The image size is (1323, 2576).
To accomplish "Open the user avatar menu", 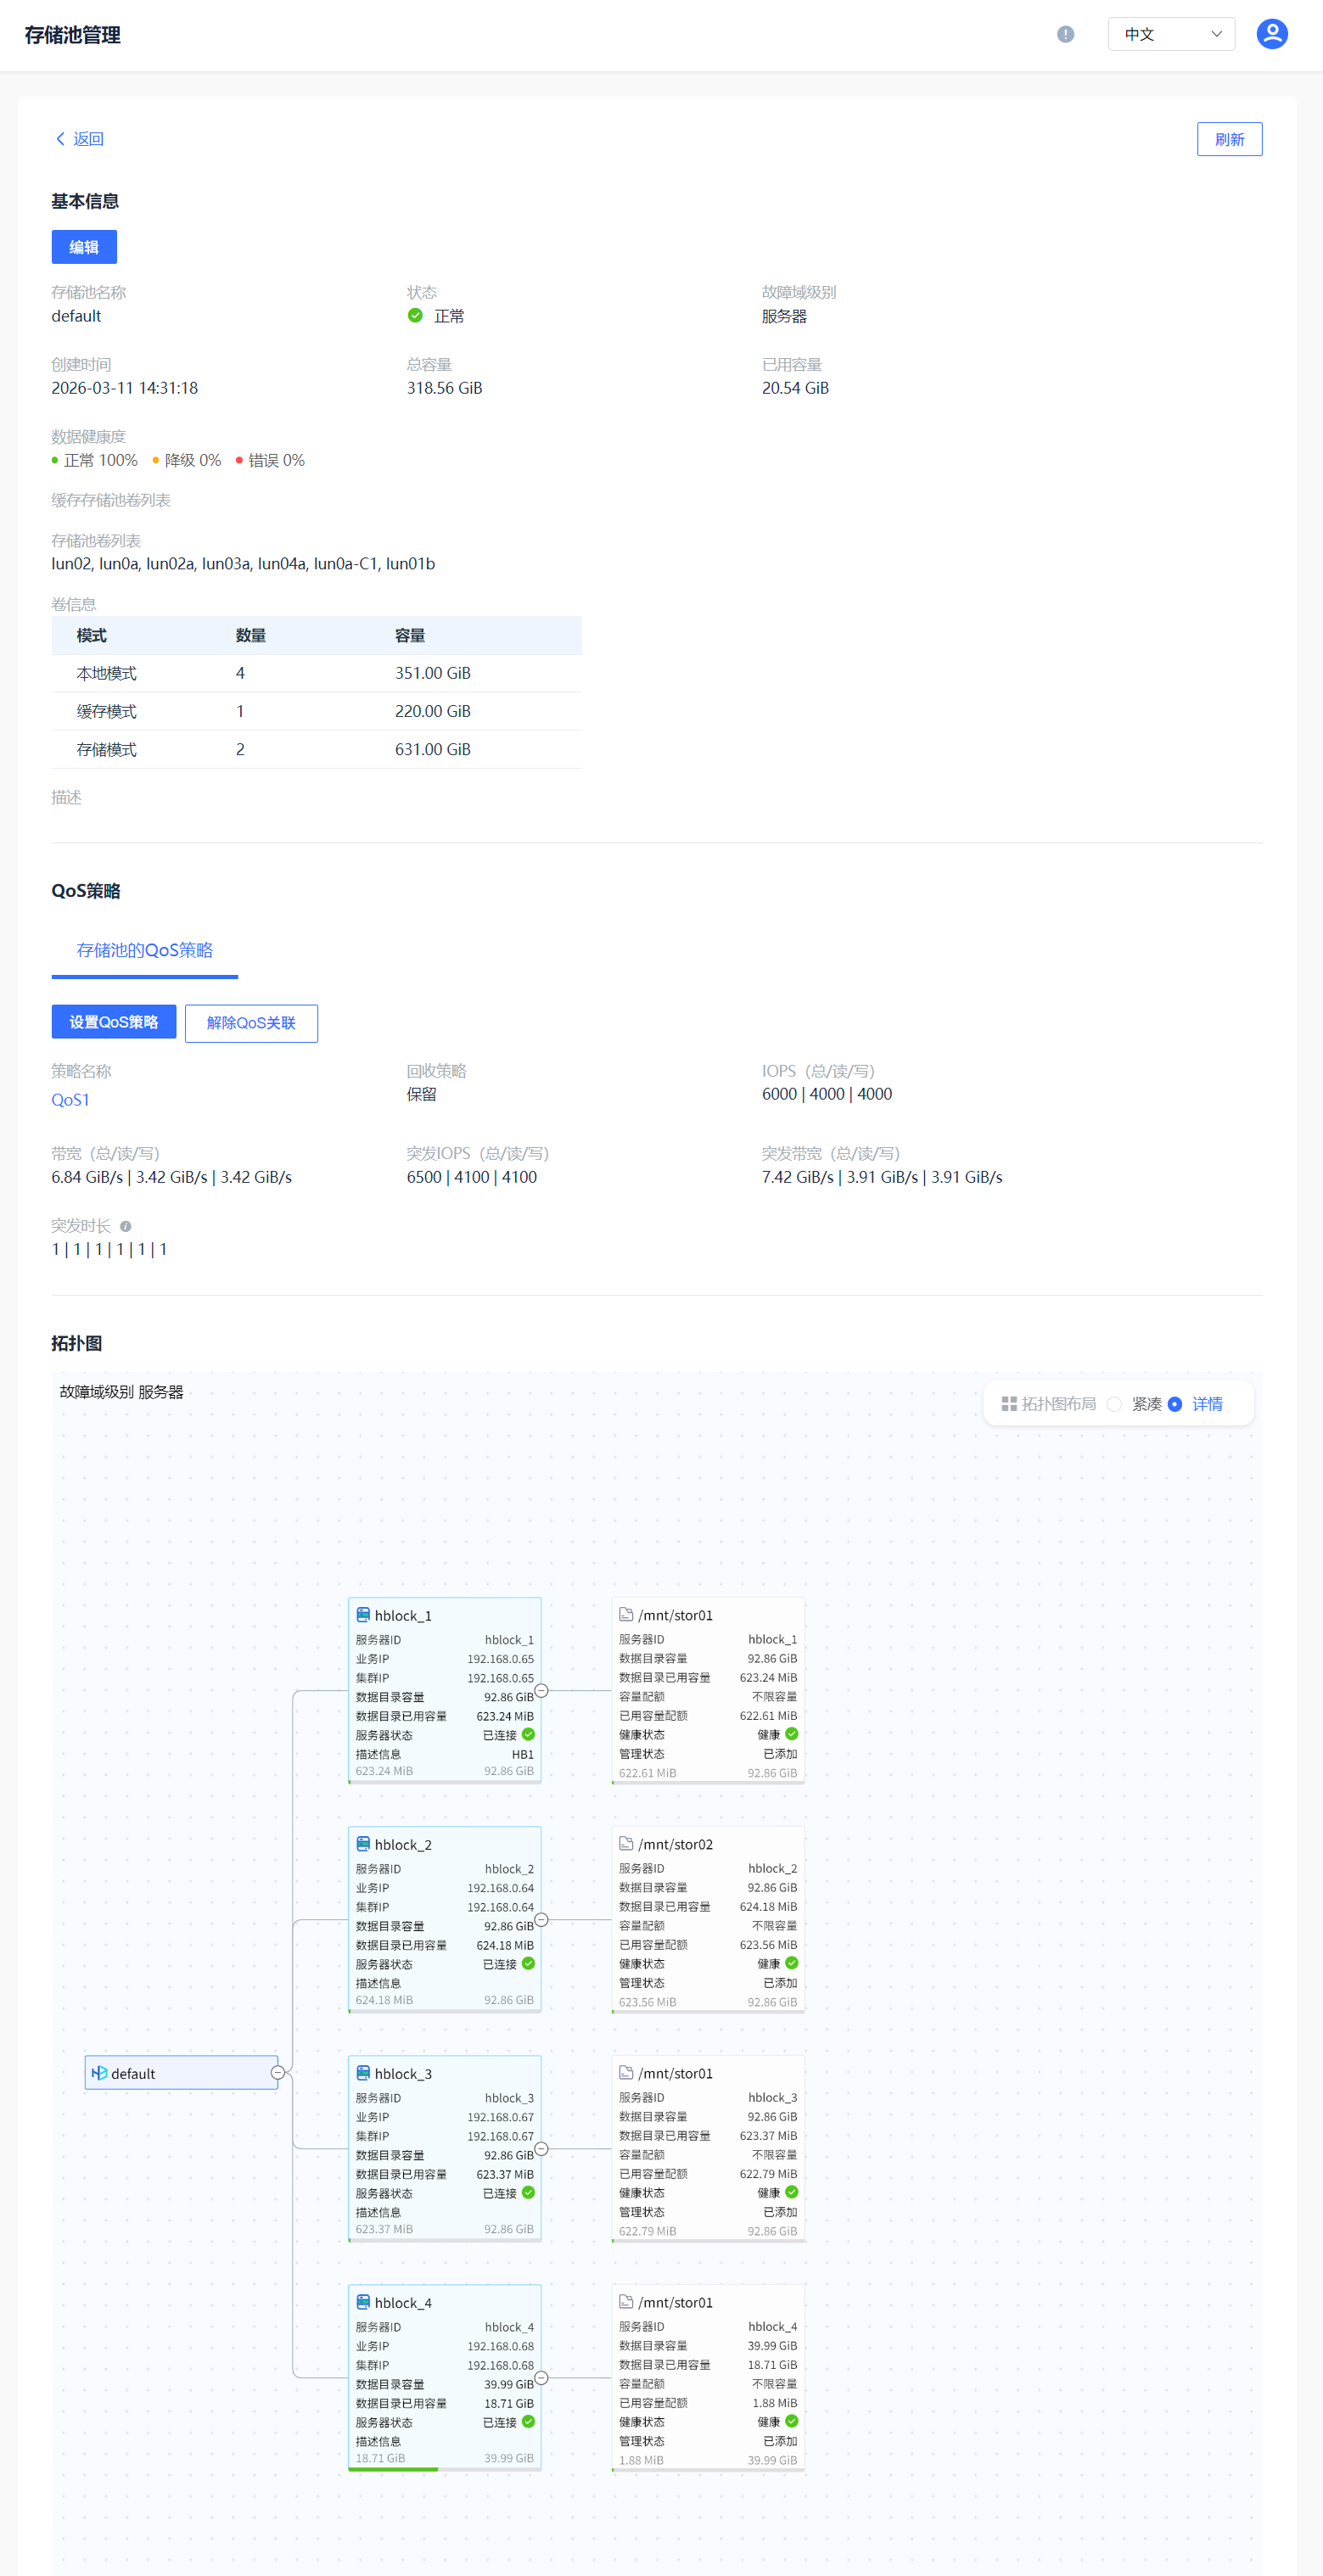I will coord(1271,34).
